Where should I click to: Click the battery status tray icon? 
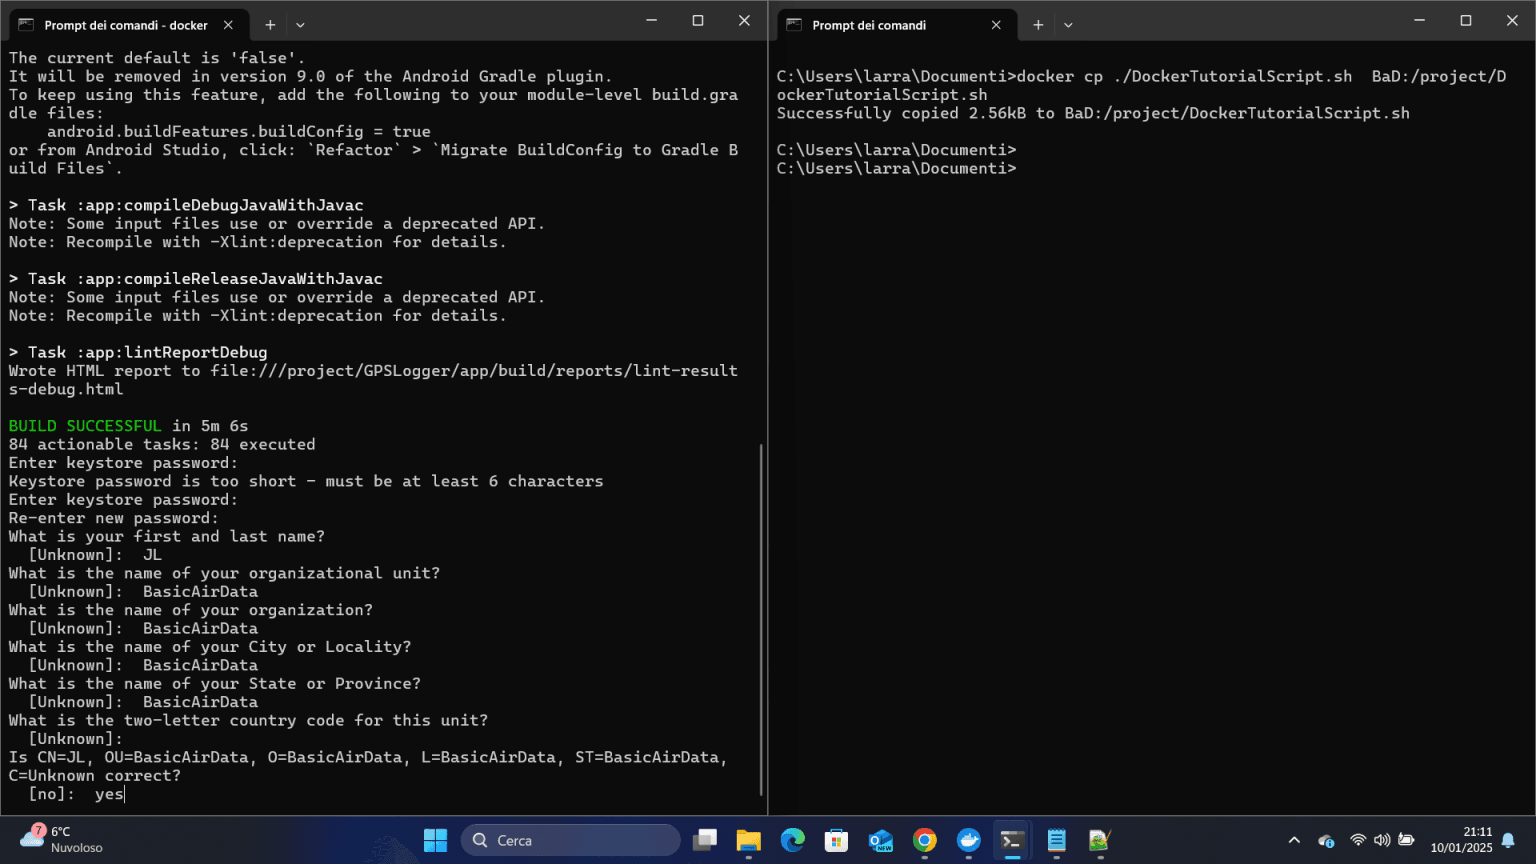click(x=1406, y=840)
